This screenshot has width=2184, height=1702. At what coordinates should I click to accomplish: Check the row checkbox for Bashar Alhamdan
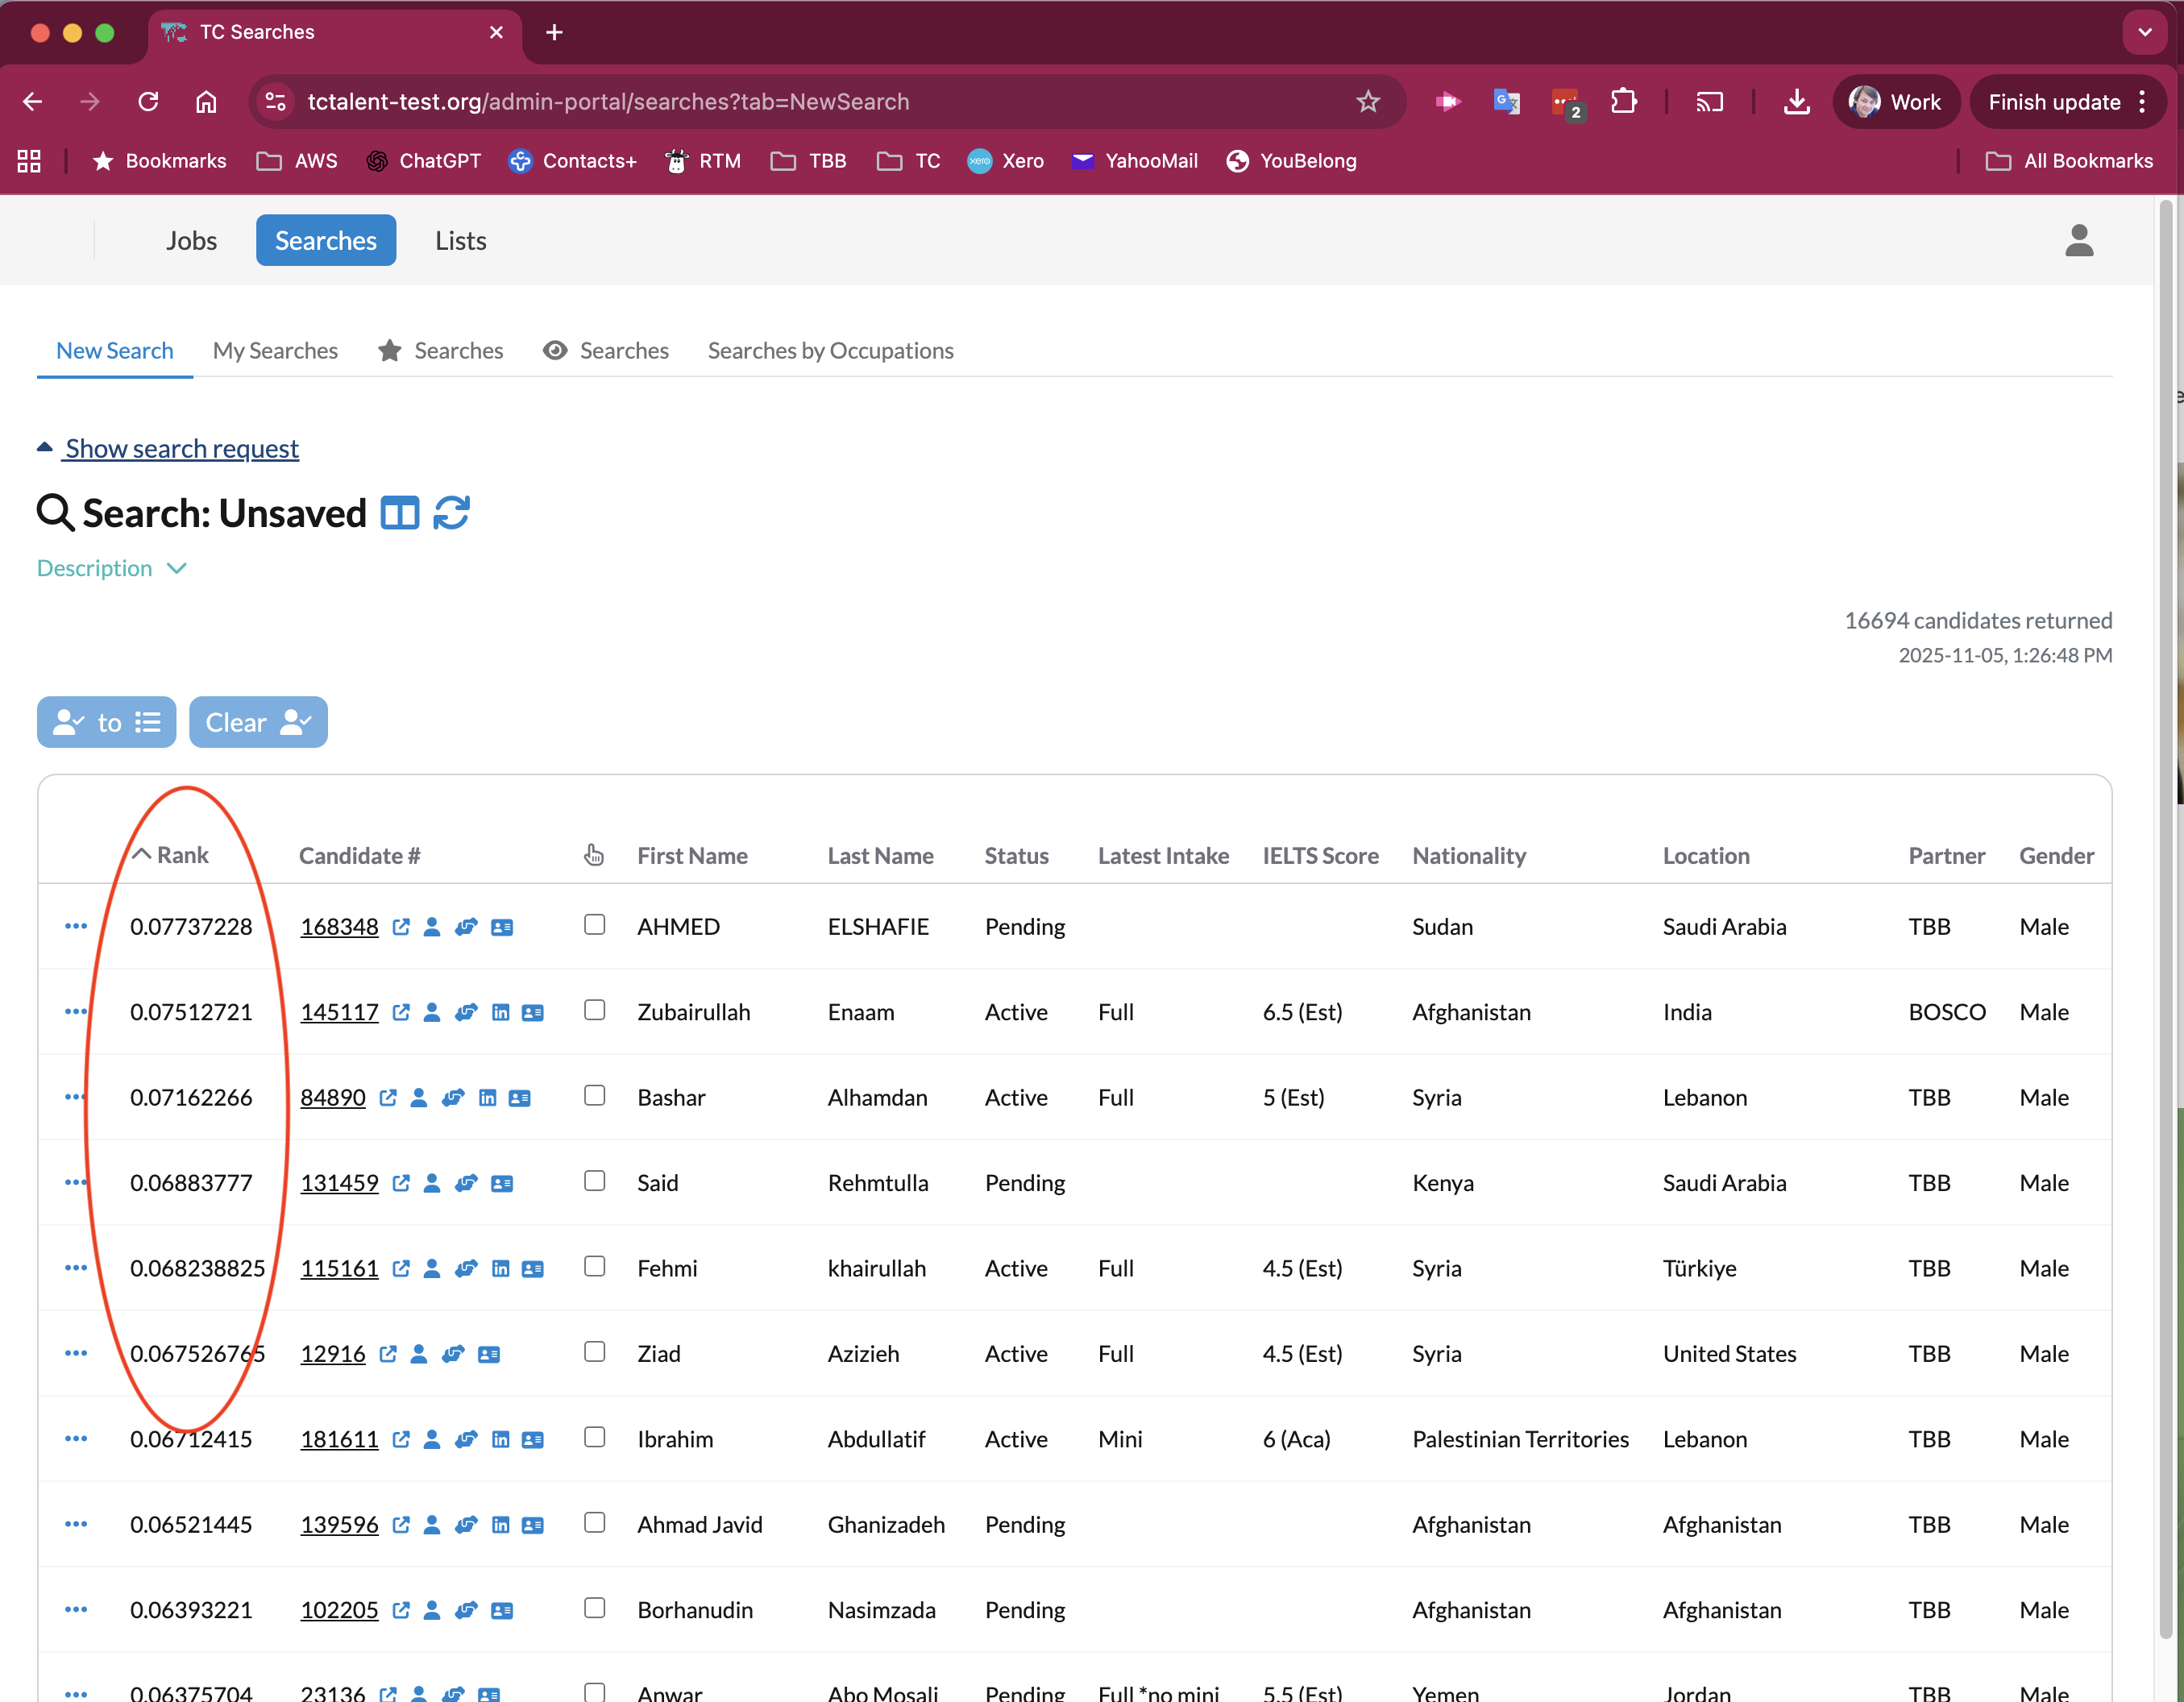[x=595, y=1095]
